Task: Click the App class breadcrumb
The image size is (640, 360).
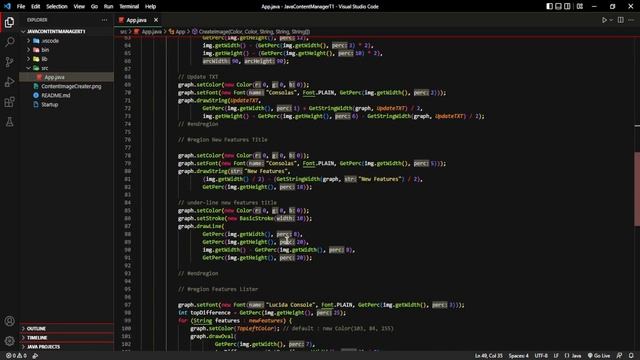Action: (180, 31)
